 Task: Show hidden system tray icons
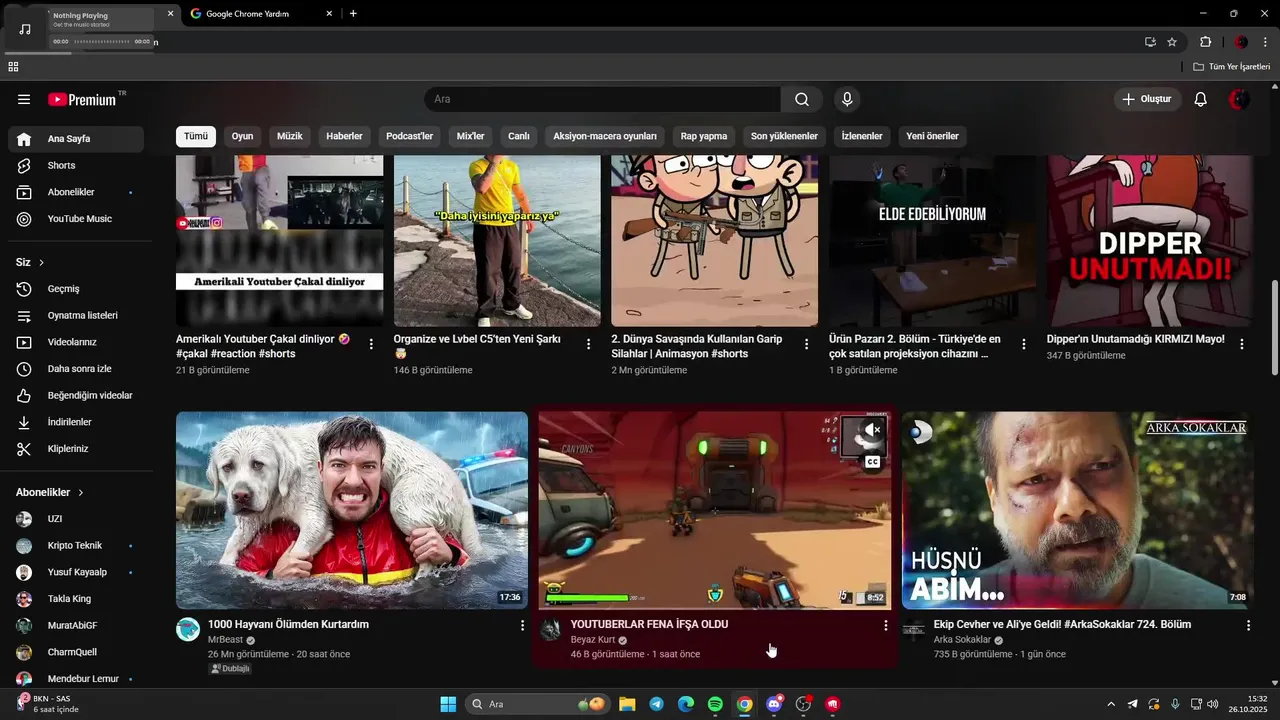point(1110,704)
